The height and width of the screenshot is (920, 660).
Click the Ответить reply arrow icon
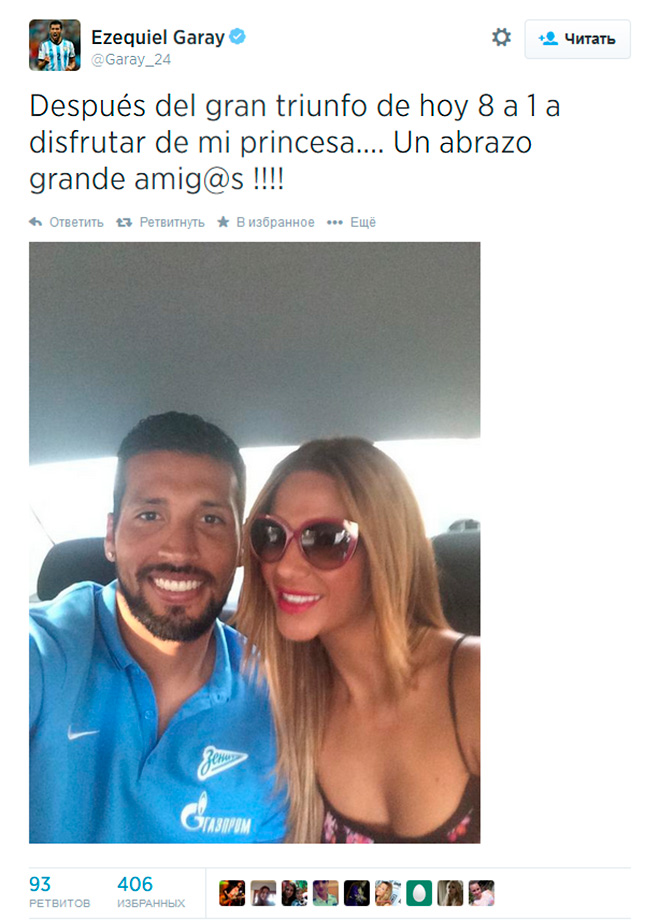pyautogui.click(x=36, y=222)
